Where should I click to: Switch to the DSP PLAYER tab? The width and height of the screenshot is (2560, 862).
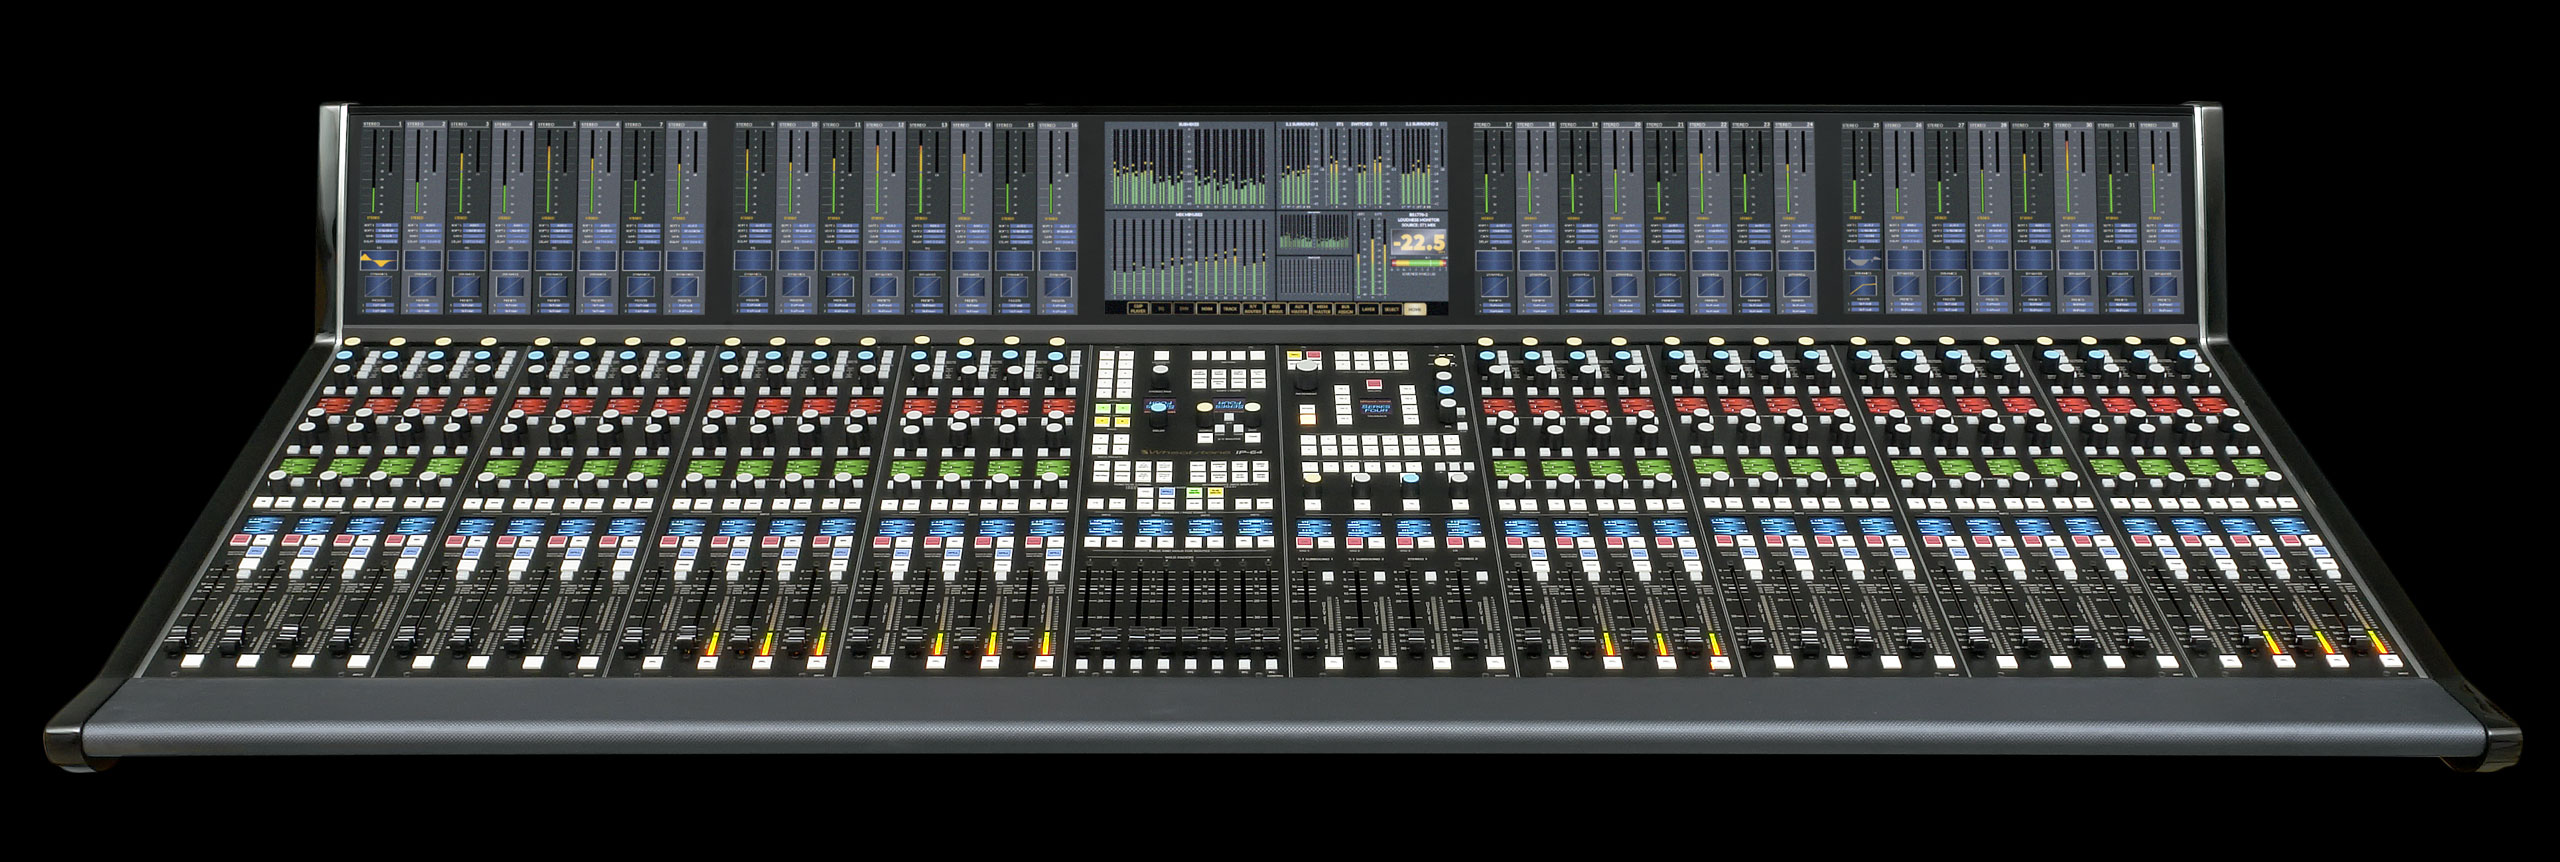coord(1138,308)
